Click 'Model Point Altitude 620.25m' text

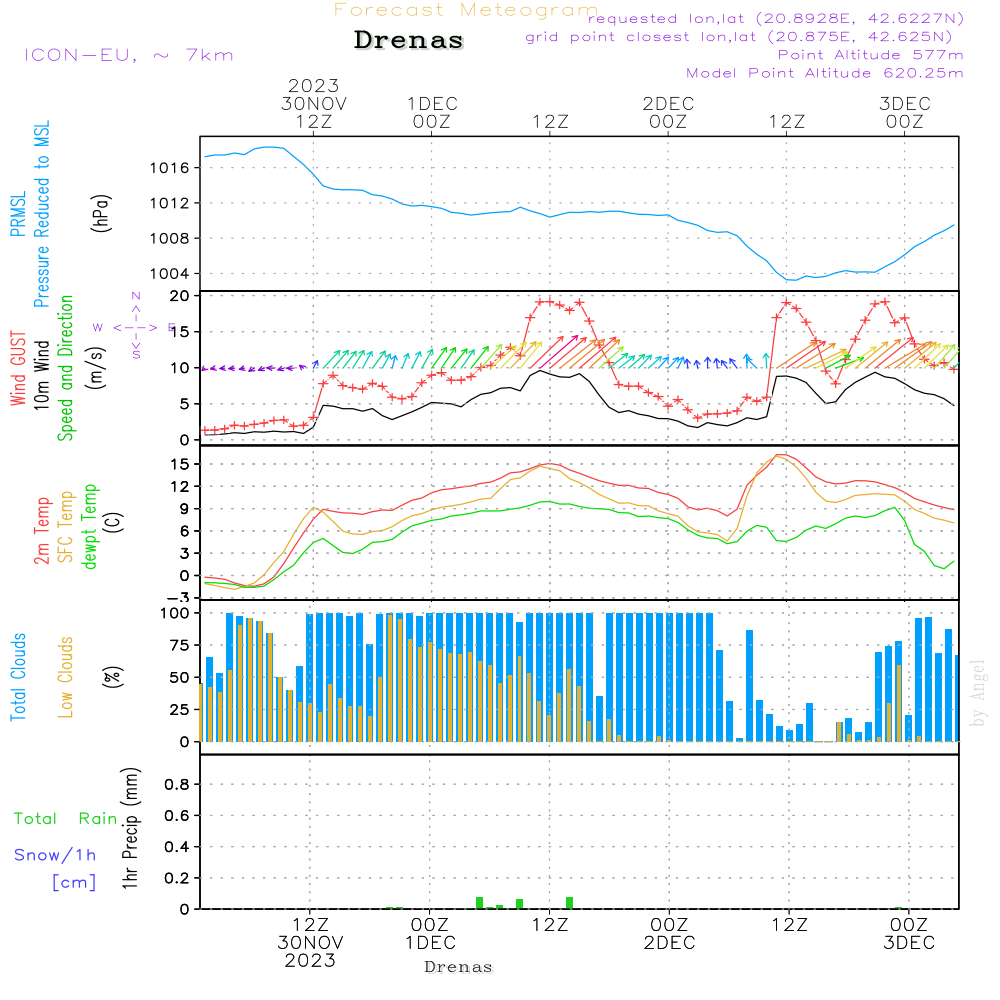(825, 73)
